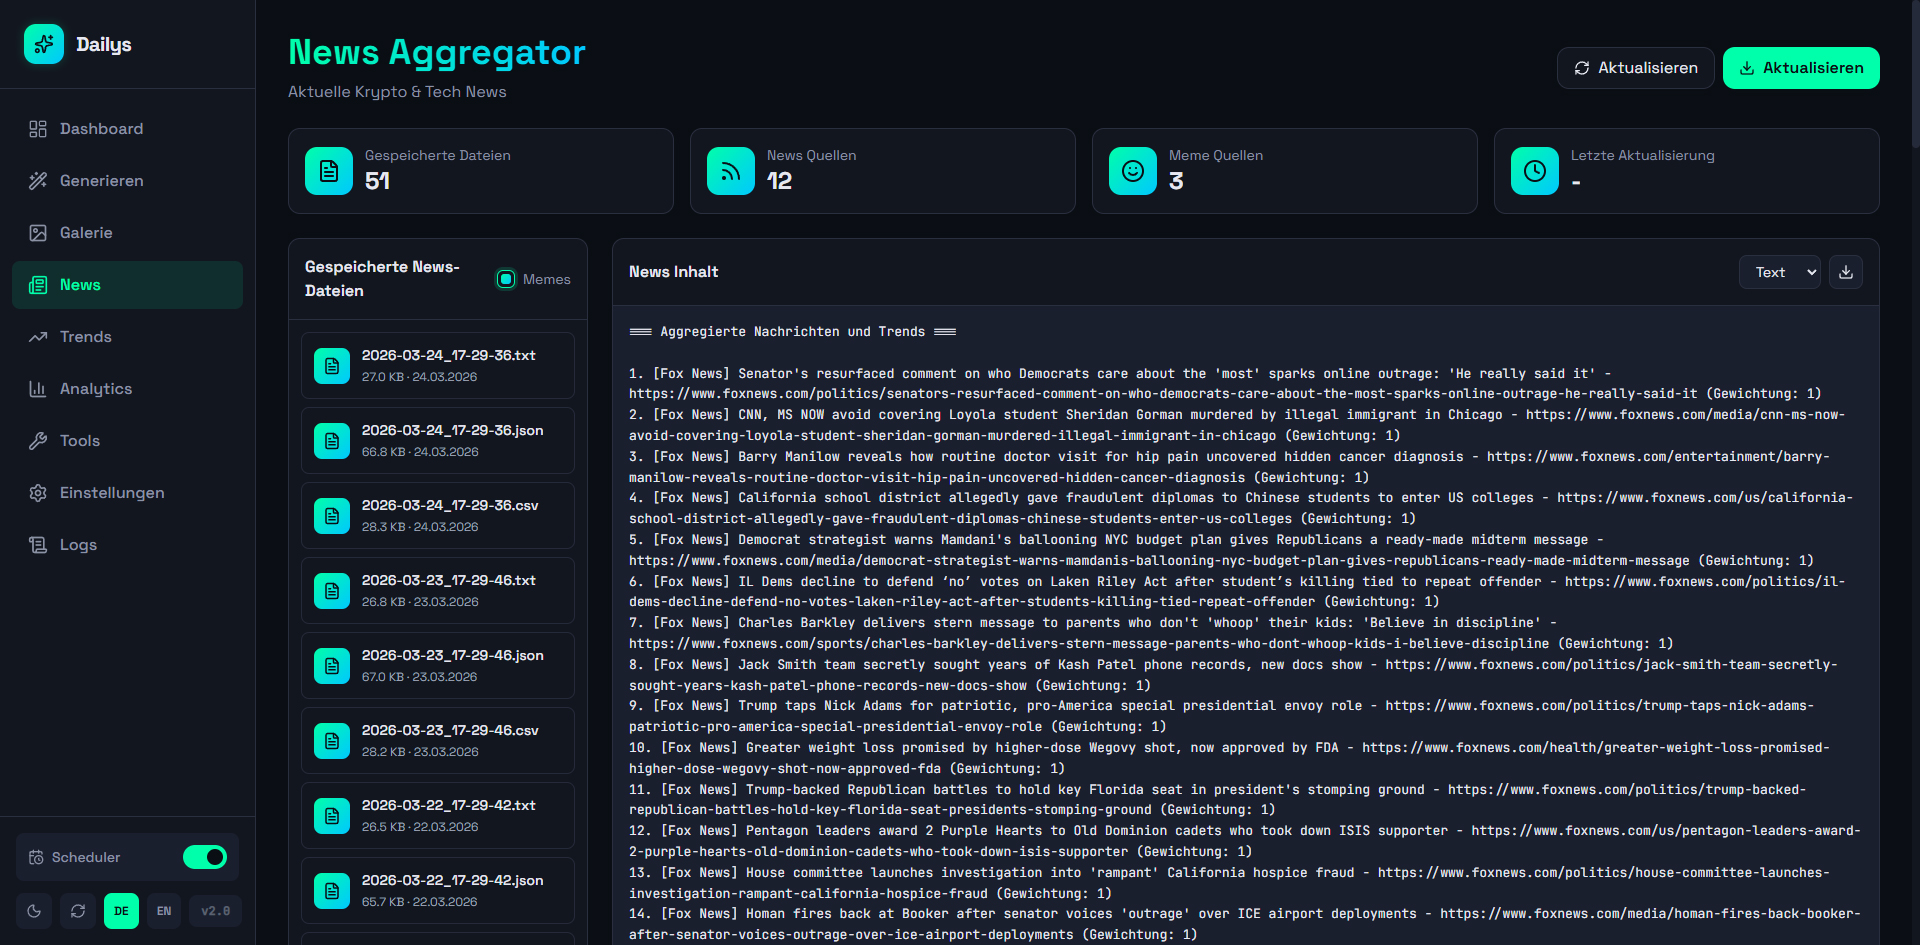1920x945 pixels.
Task: Toggle dark mode with moon icon
Action: tap(34, 911)
